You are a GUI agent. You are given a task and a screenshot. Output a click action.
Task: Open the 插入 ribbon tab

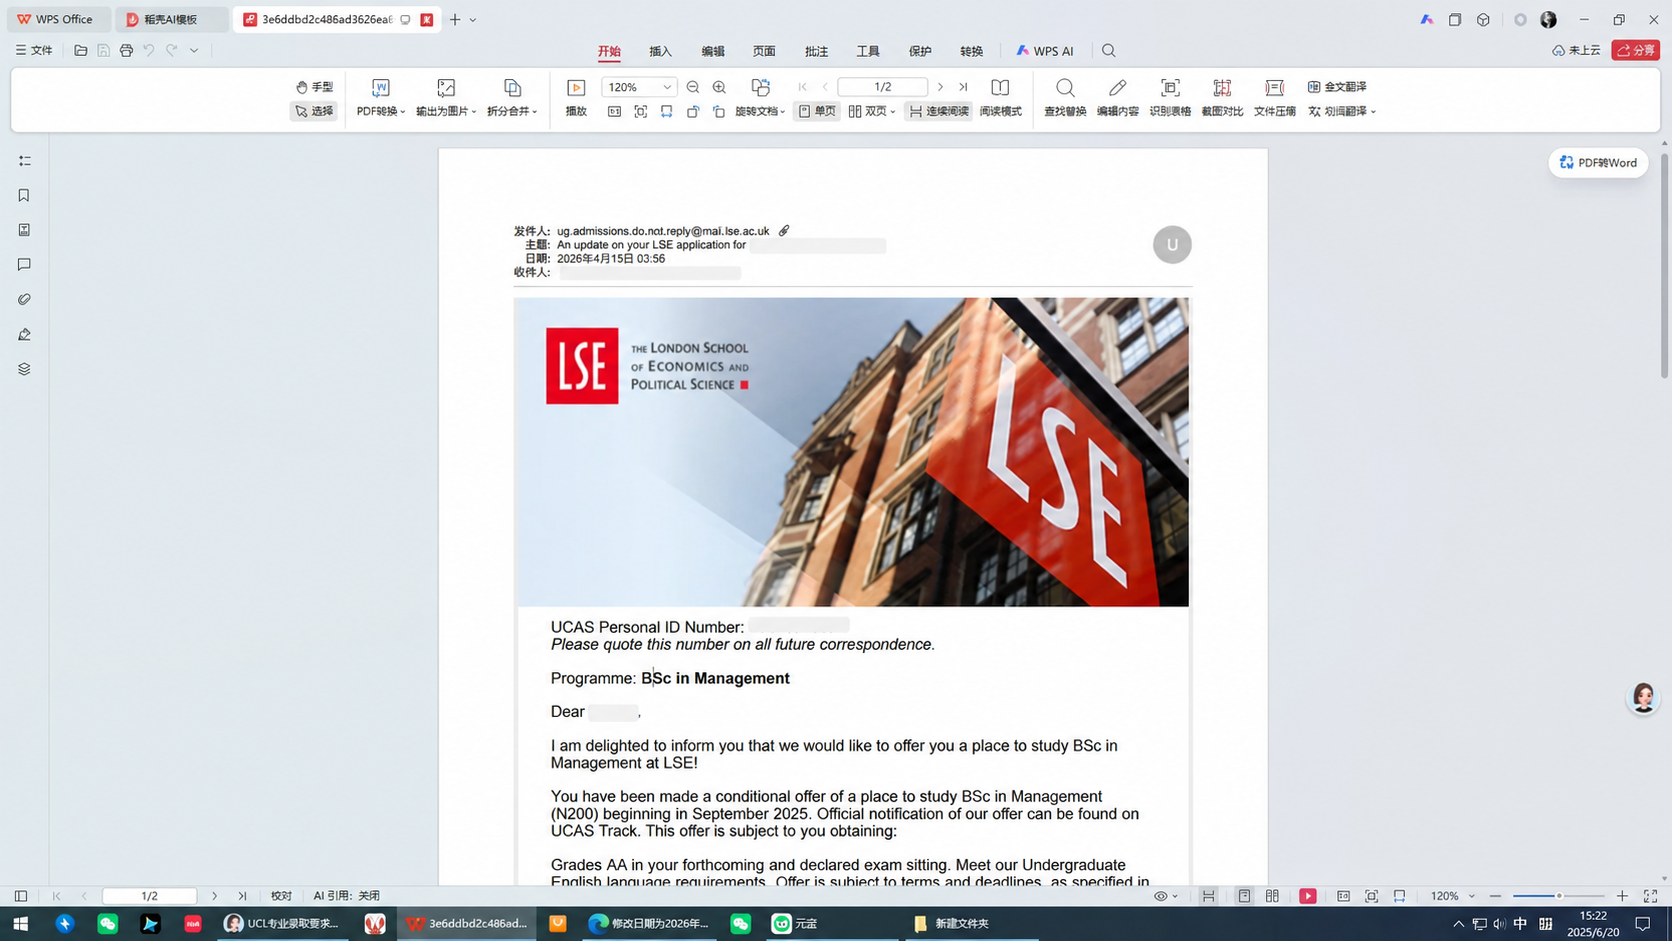(x=660, y=51)
